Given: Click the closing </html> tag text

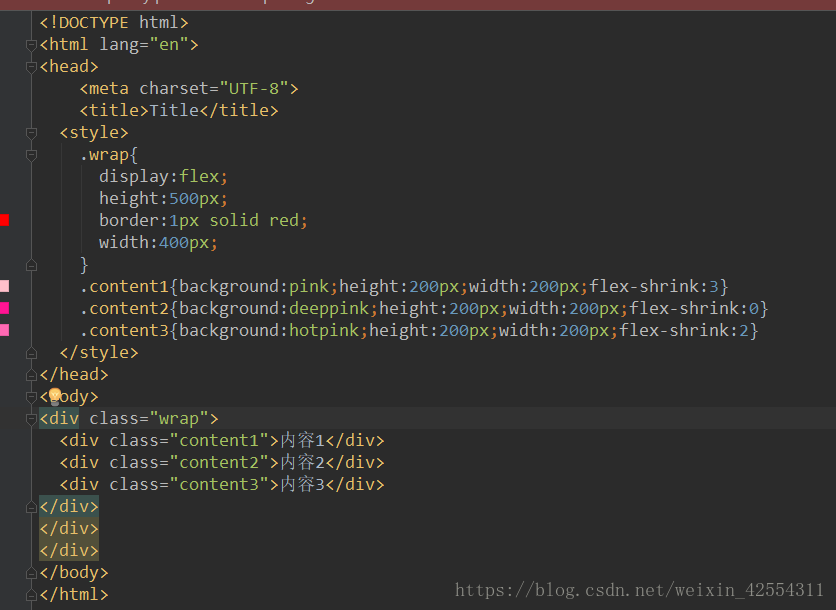Looking at the screenshot, I should [74, 595].
